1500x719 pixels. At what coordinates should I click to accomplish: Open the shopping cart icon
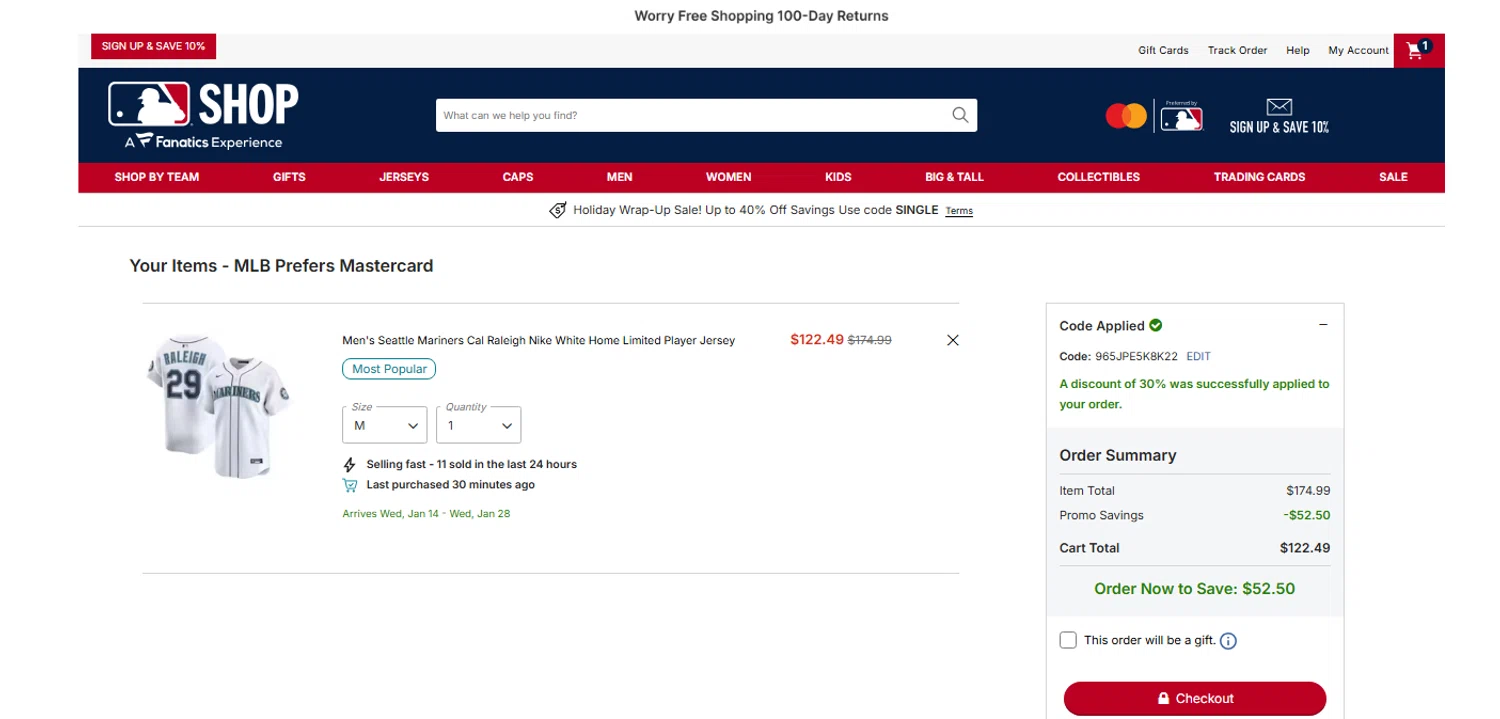pos(1418,50)
